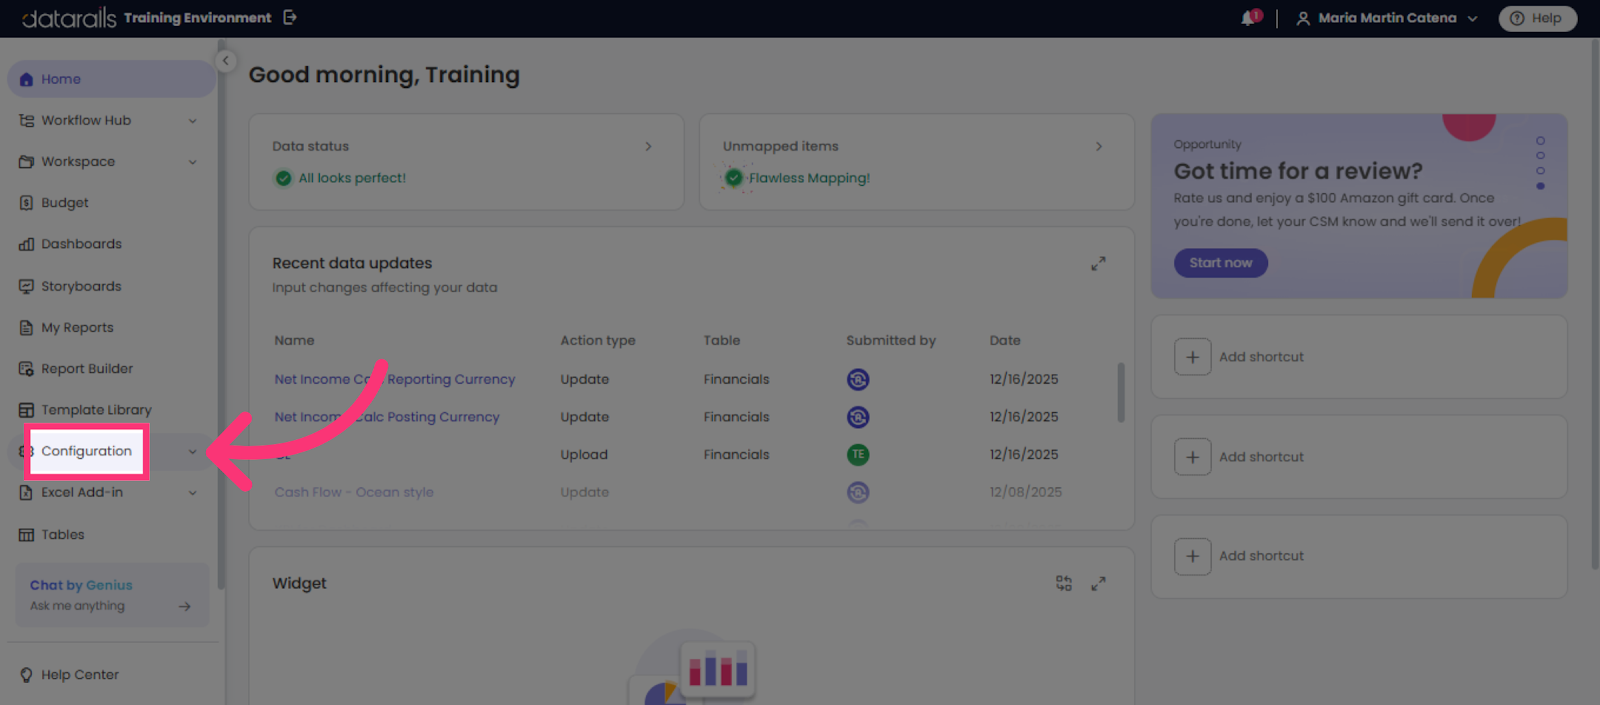
Task: Expand the Configuration chevron
Action: pyautogui.click(x=193, y=452)
